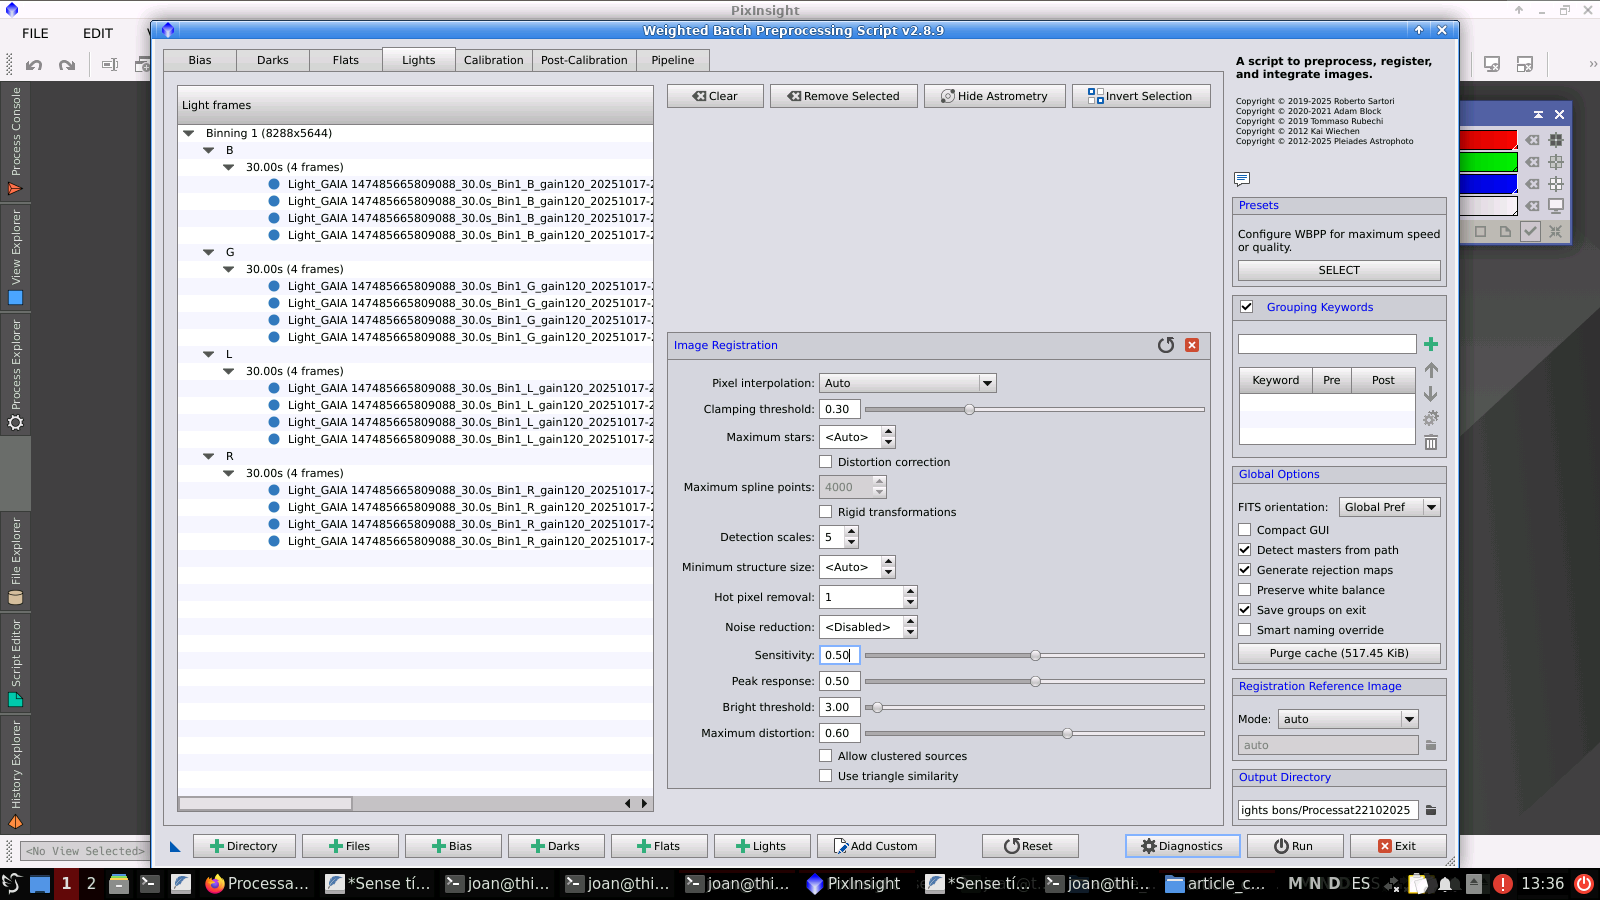This screenshot has width=1600, height=900.
Task: Open the Pipeline tab
Action: click(672, 60)
